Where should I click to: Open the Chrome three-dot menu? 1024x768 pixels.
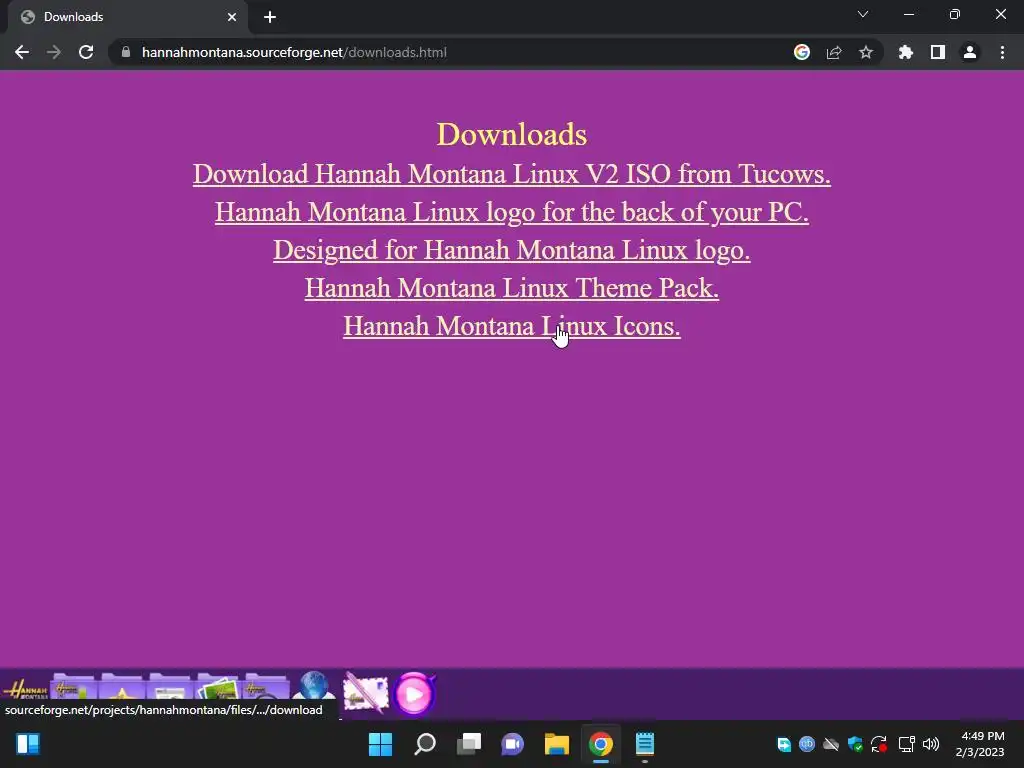point(1002,52)
